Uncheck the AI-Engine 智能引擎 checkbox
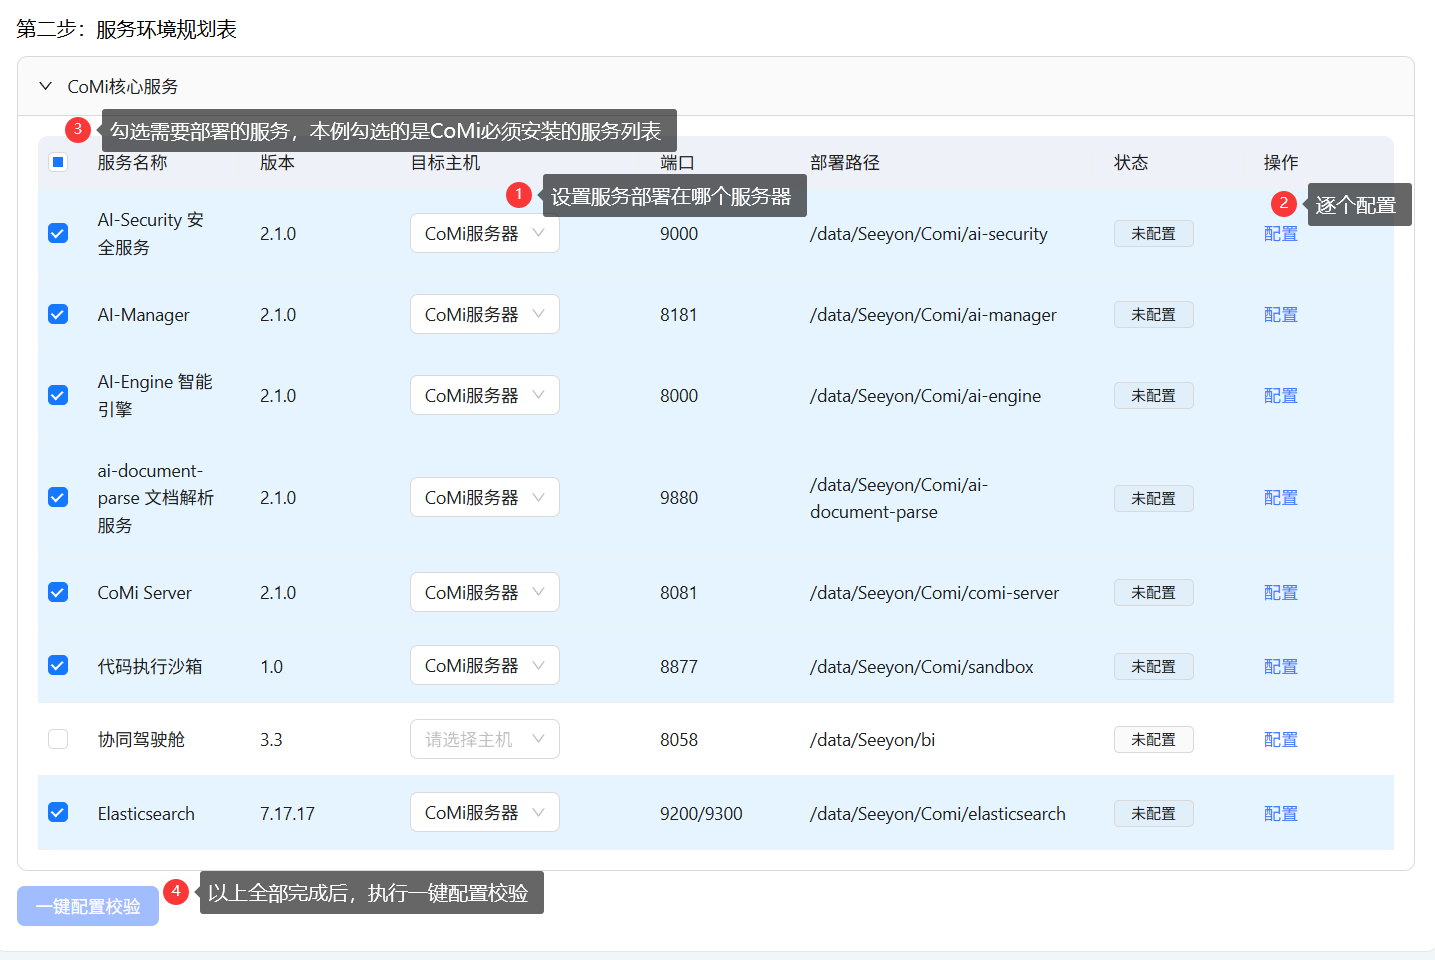Image resolution: width=1435 pixels, height=960 pixels. [58, 395]
